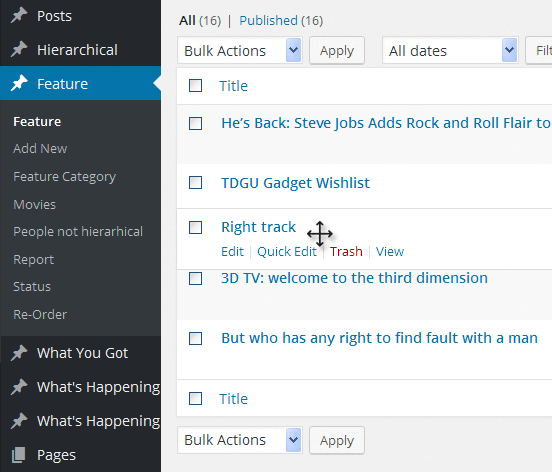Expand the All dates filter dropdown

pyautogui.click(x=450, y=50)
